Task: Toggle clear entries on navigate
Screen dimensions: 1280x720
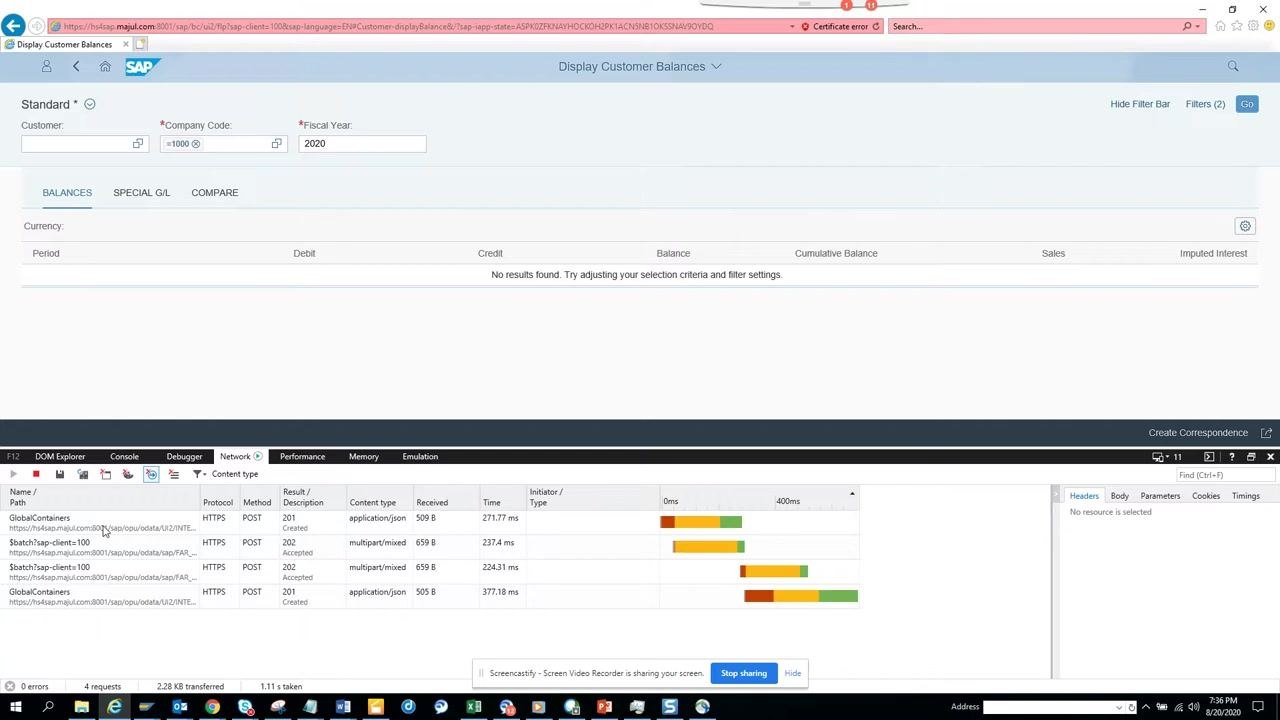Action: click(x=151, y=474)
